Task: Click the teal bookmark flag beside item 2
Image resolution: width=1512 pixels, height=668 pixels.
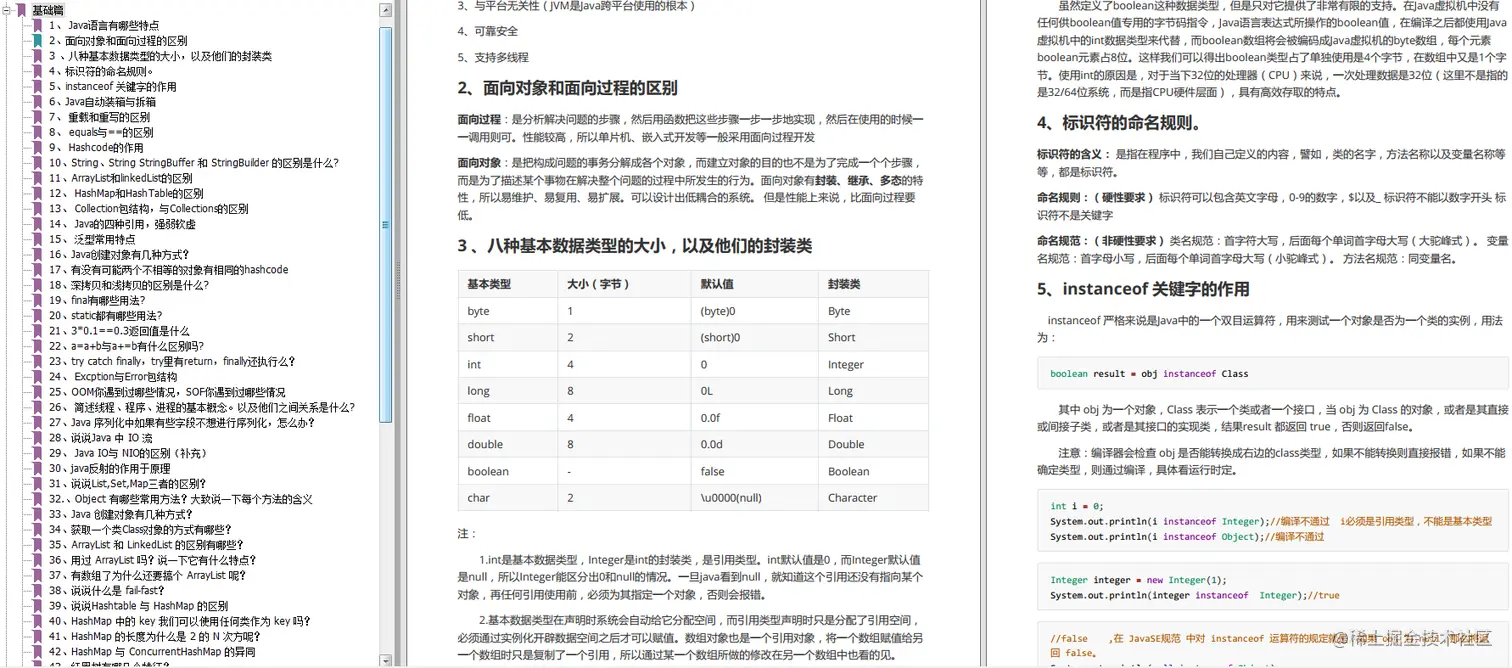Action: tap(36, 40)
